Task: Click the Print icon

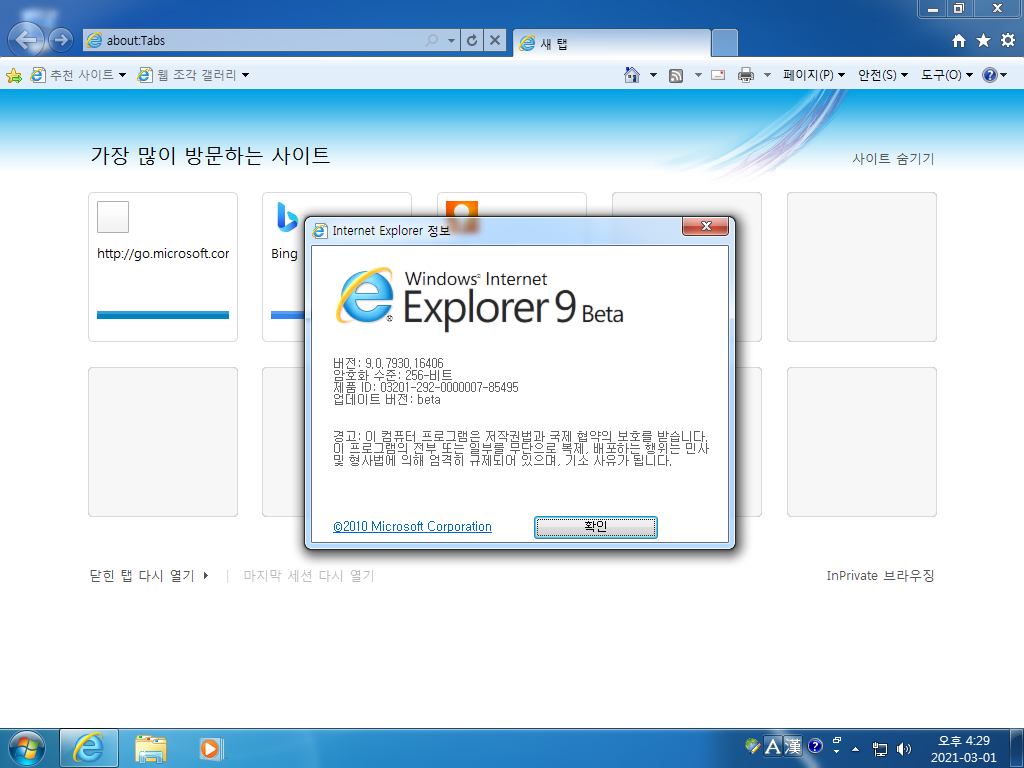Action: click(x=746, y=75)
